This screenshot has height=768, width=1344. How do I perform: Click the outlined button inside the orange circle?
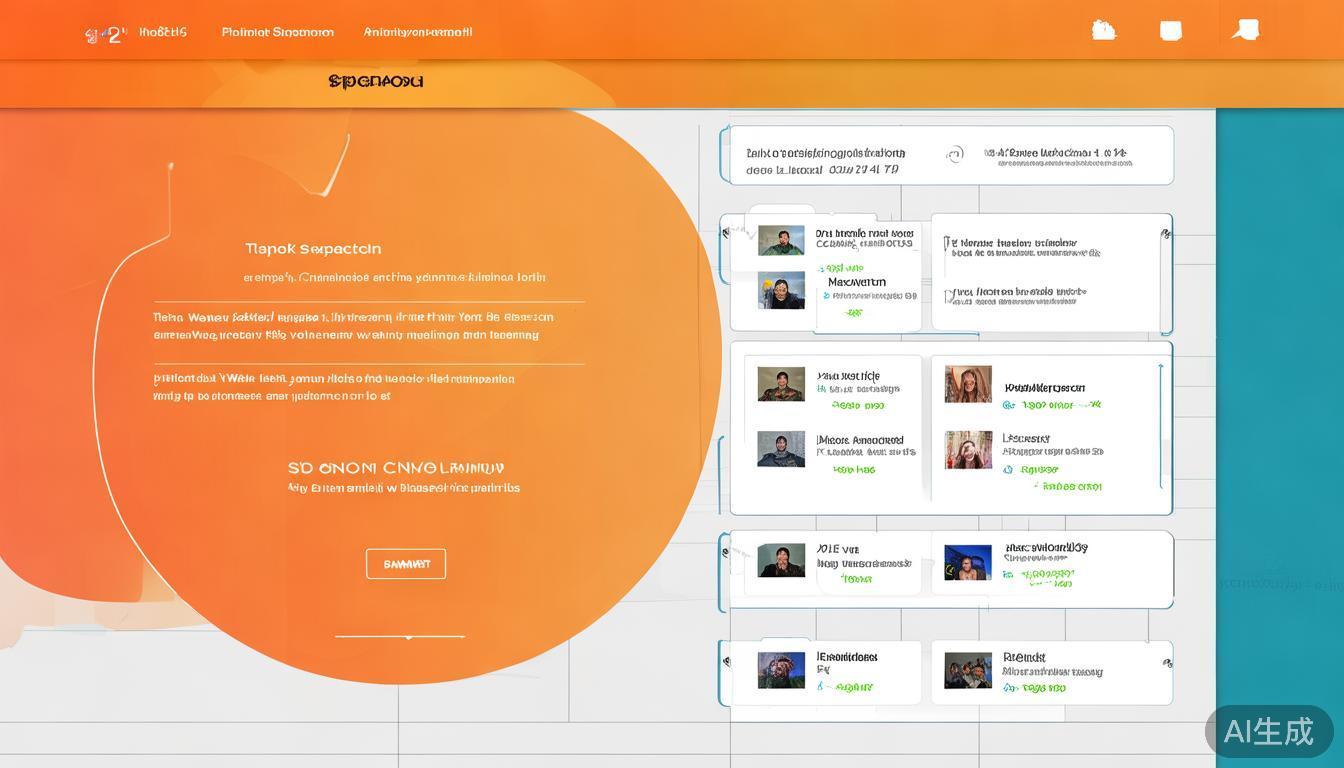[405, 564]
